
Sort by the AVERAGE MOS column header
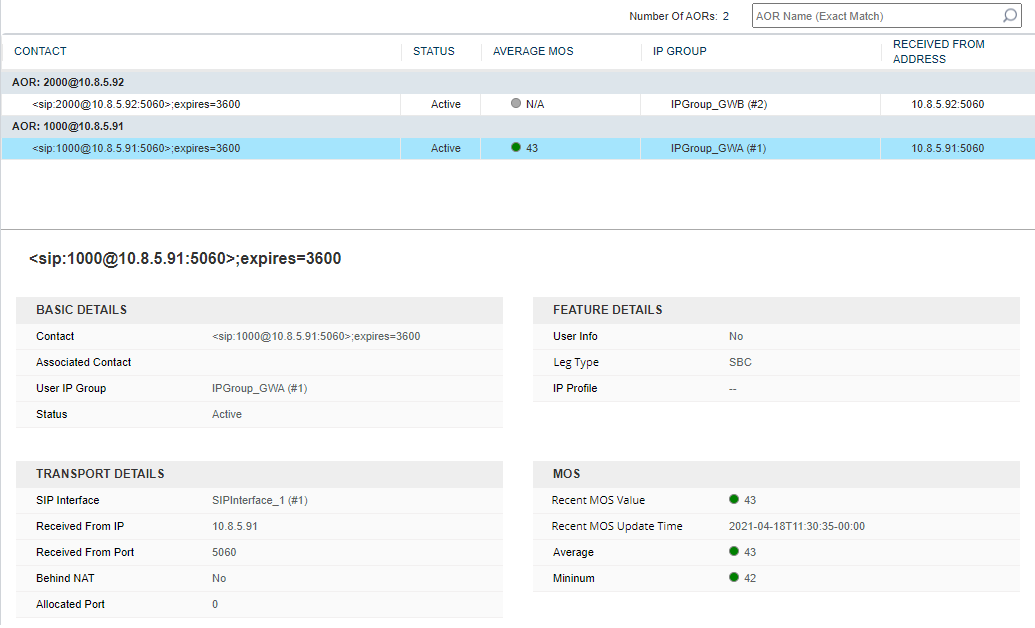click(x=533, y=51)
